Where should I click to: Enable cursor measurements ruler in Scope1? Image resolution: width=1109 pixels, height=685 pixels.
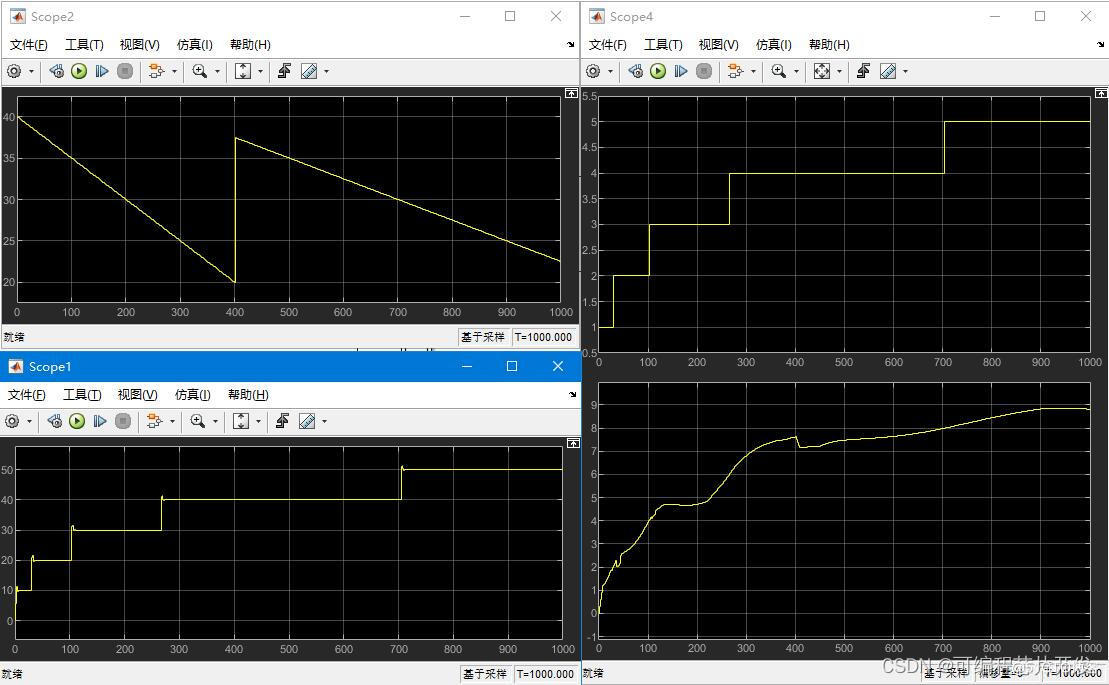pyautogui.click(x=307, y=421)
